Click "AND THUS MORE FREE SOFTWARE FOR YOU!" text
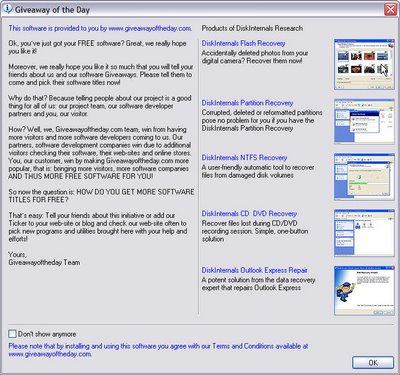The height and width of the screenshot is (375, 400). pyautogui.click(x=81, y=176)
